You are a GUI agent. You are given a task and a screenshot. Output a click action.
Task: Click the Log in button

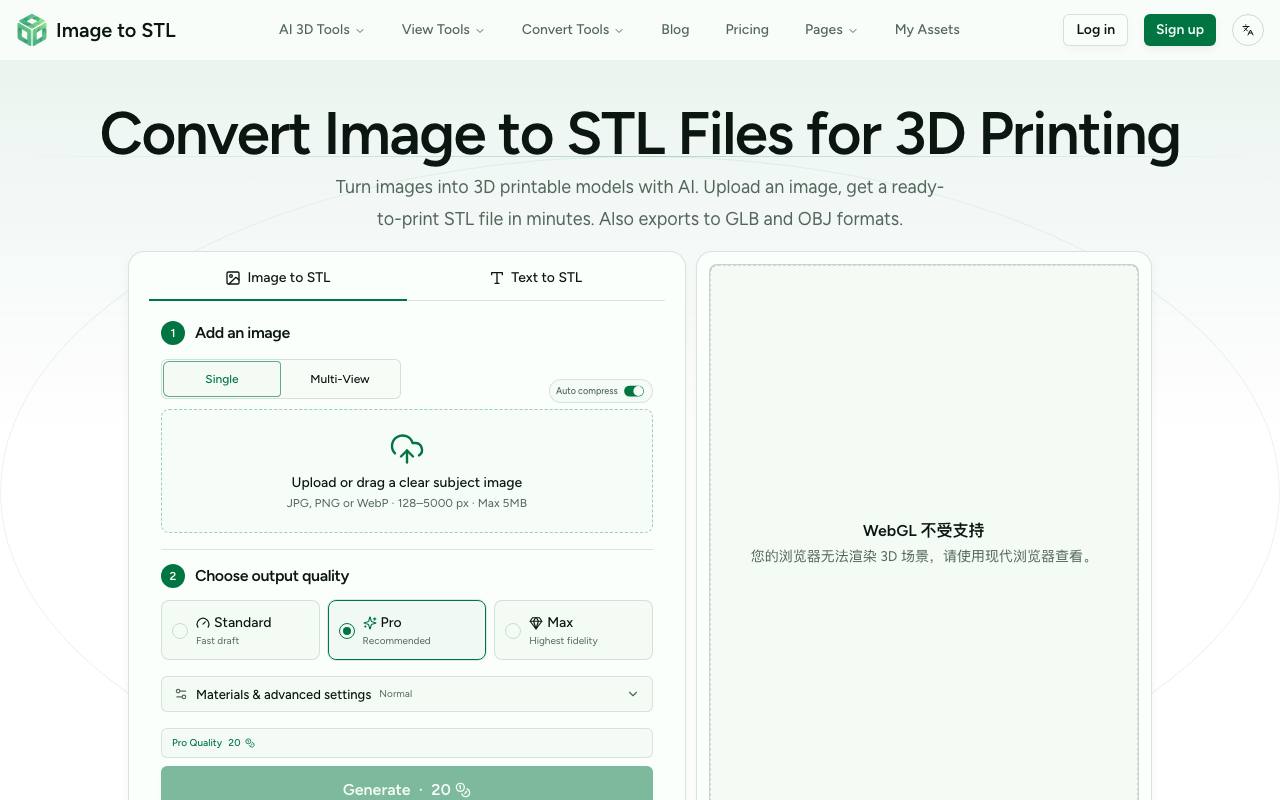tap(1095, 30)
